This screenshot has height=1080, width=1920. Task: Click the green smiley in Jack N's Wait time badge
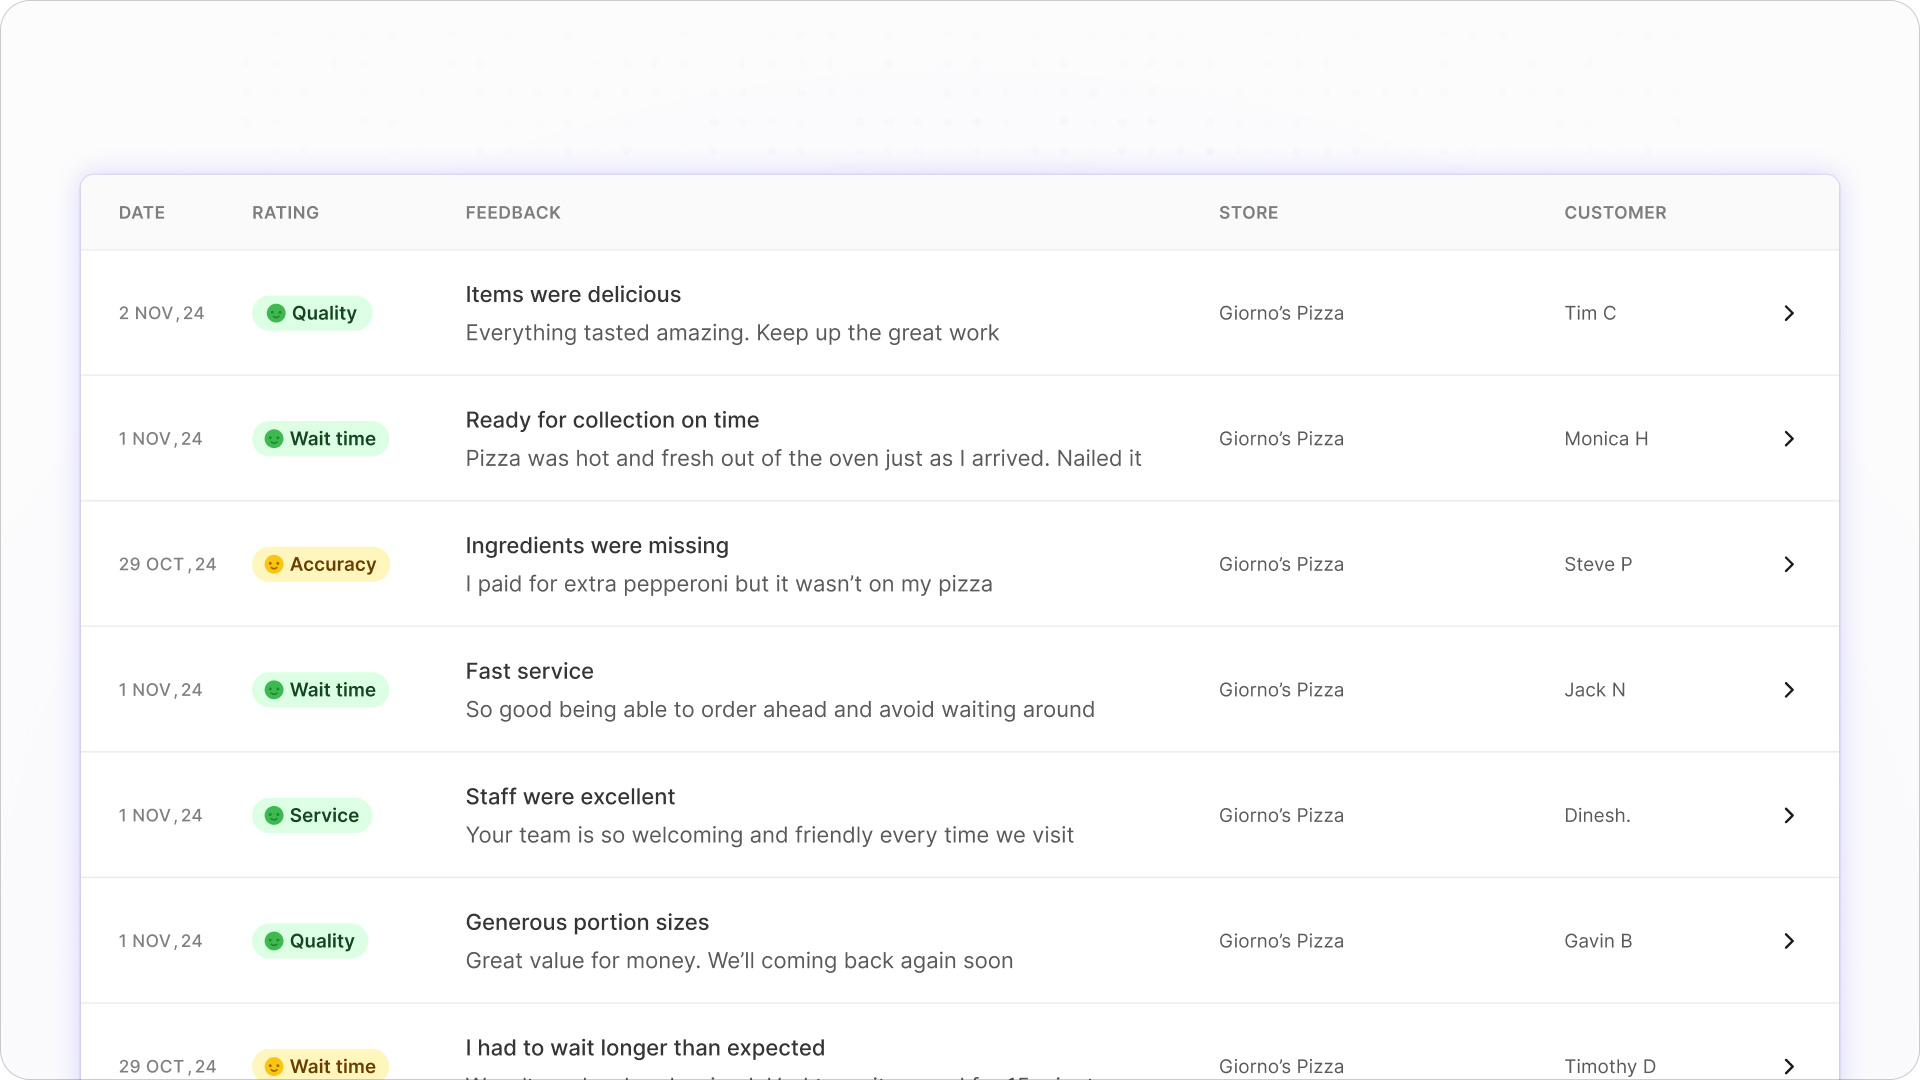pos(274,690)
